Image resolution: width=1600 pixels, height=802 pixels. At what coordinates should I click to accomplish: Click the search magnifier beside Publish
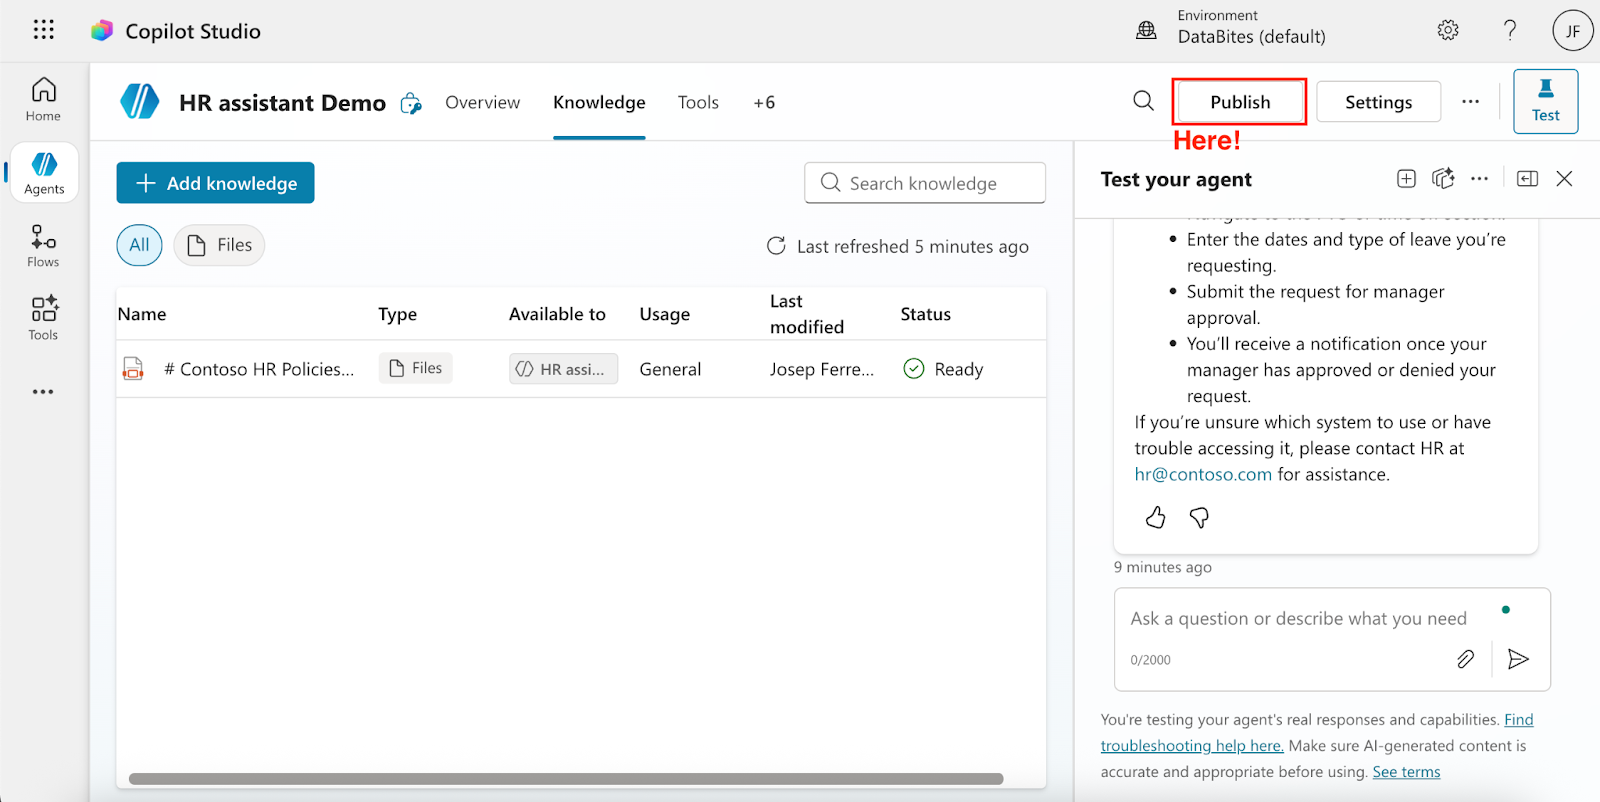click(x=1143, y=101)
